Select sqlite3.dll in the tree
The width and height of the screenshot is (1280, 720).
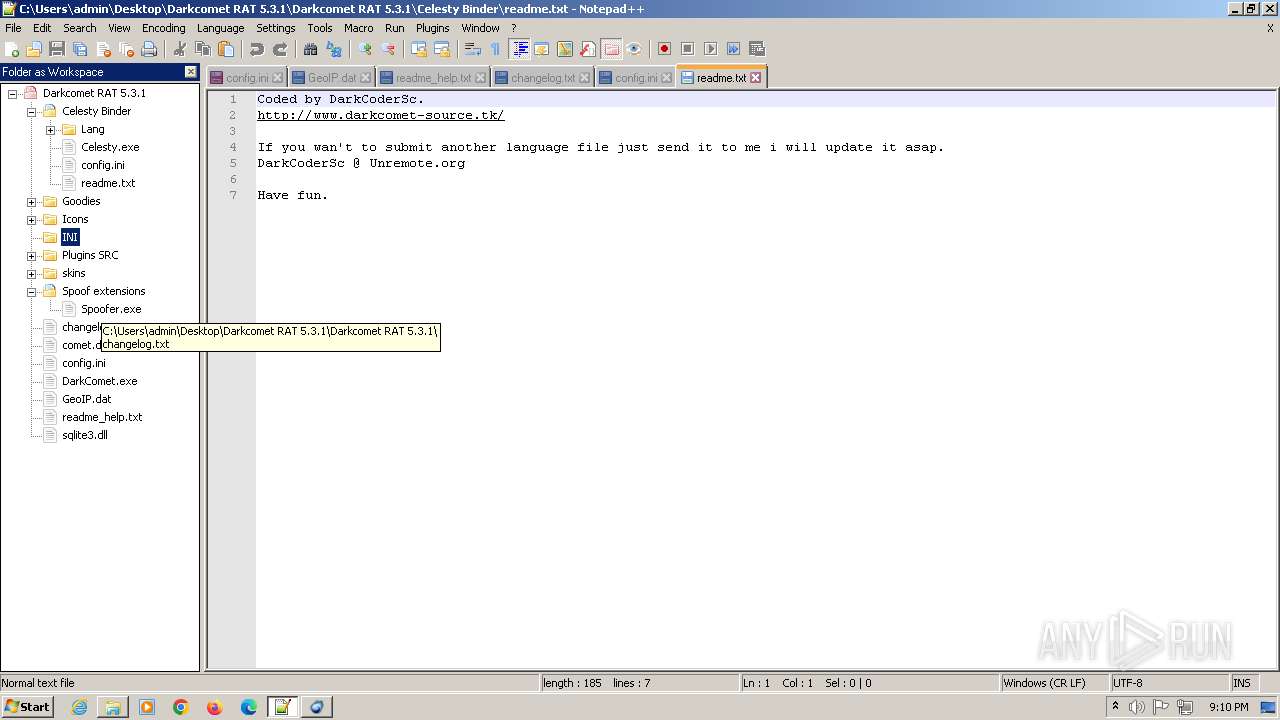pyautogui.click(x=85, y=435)
